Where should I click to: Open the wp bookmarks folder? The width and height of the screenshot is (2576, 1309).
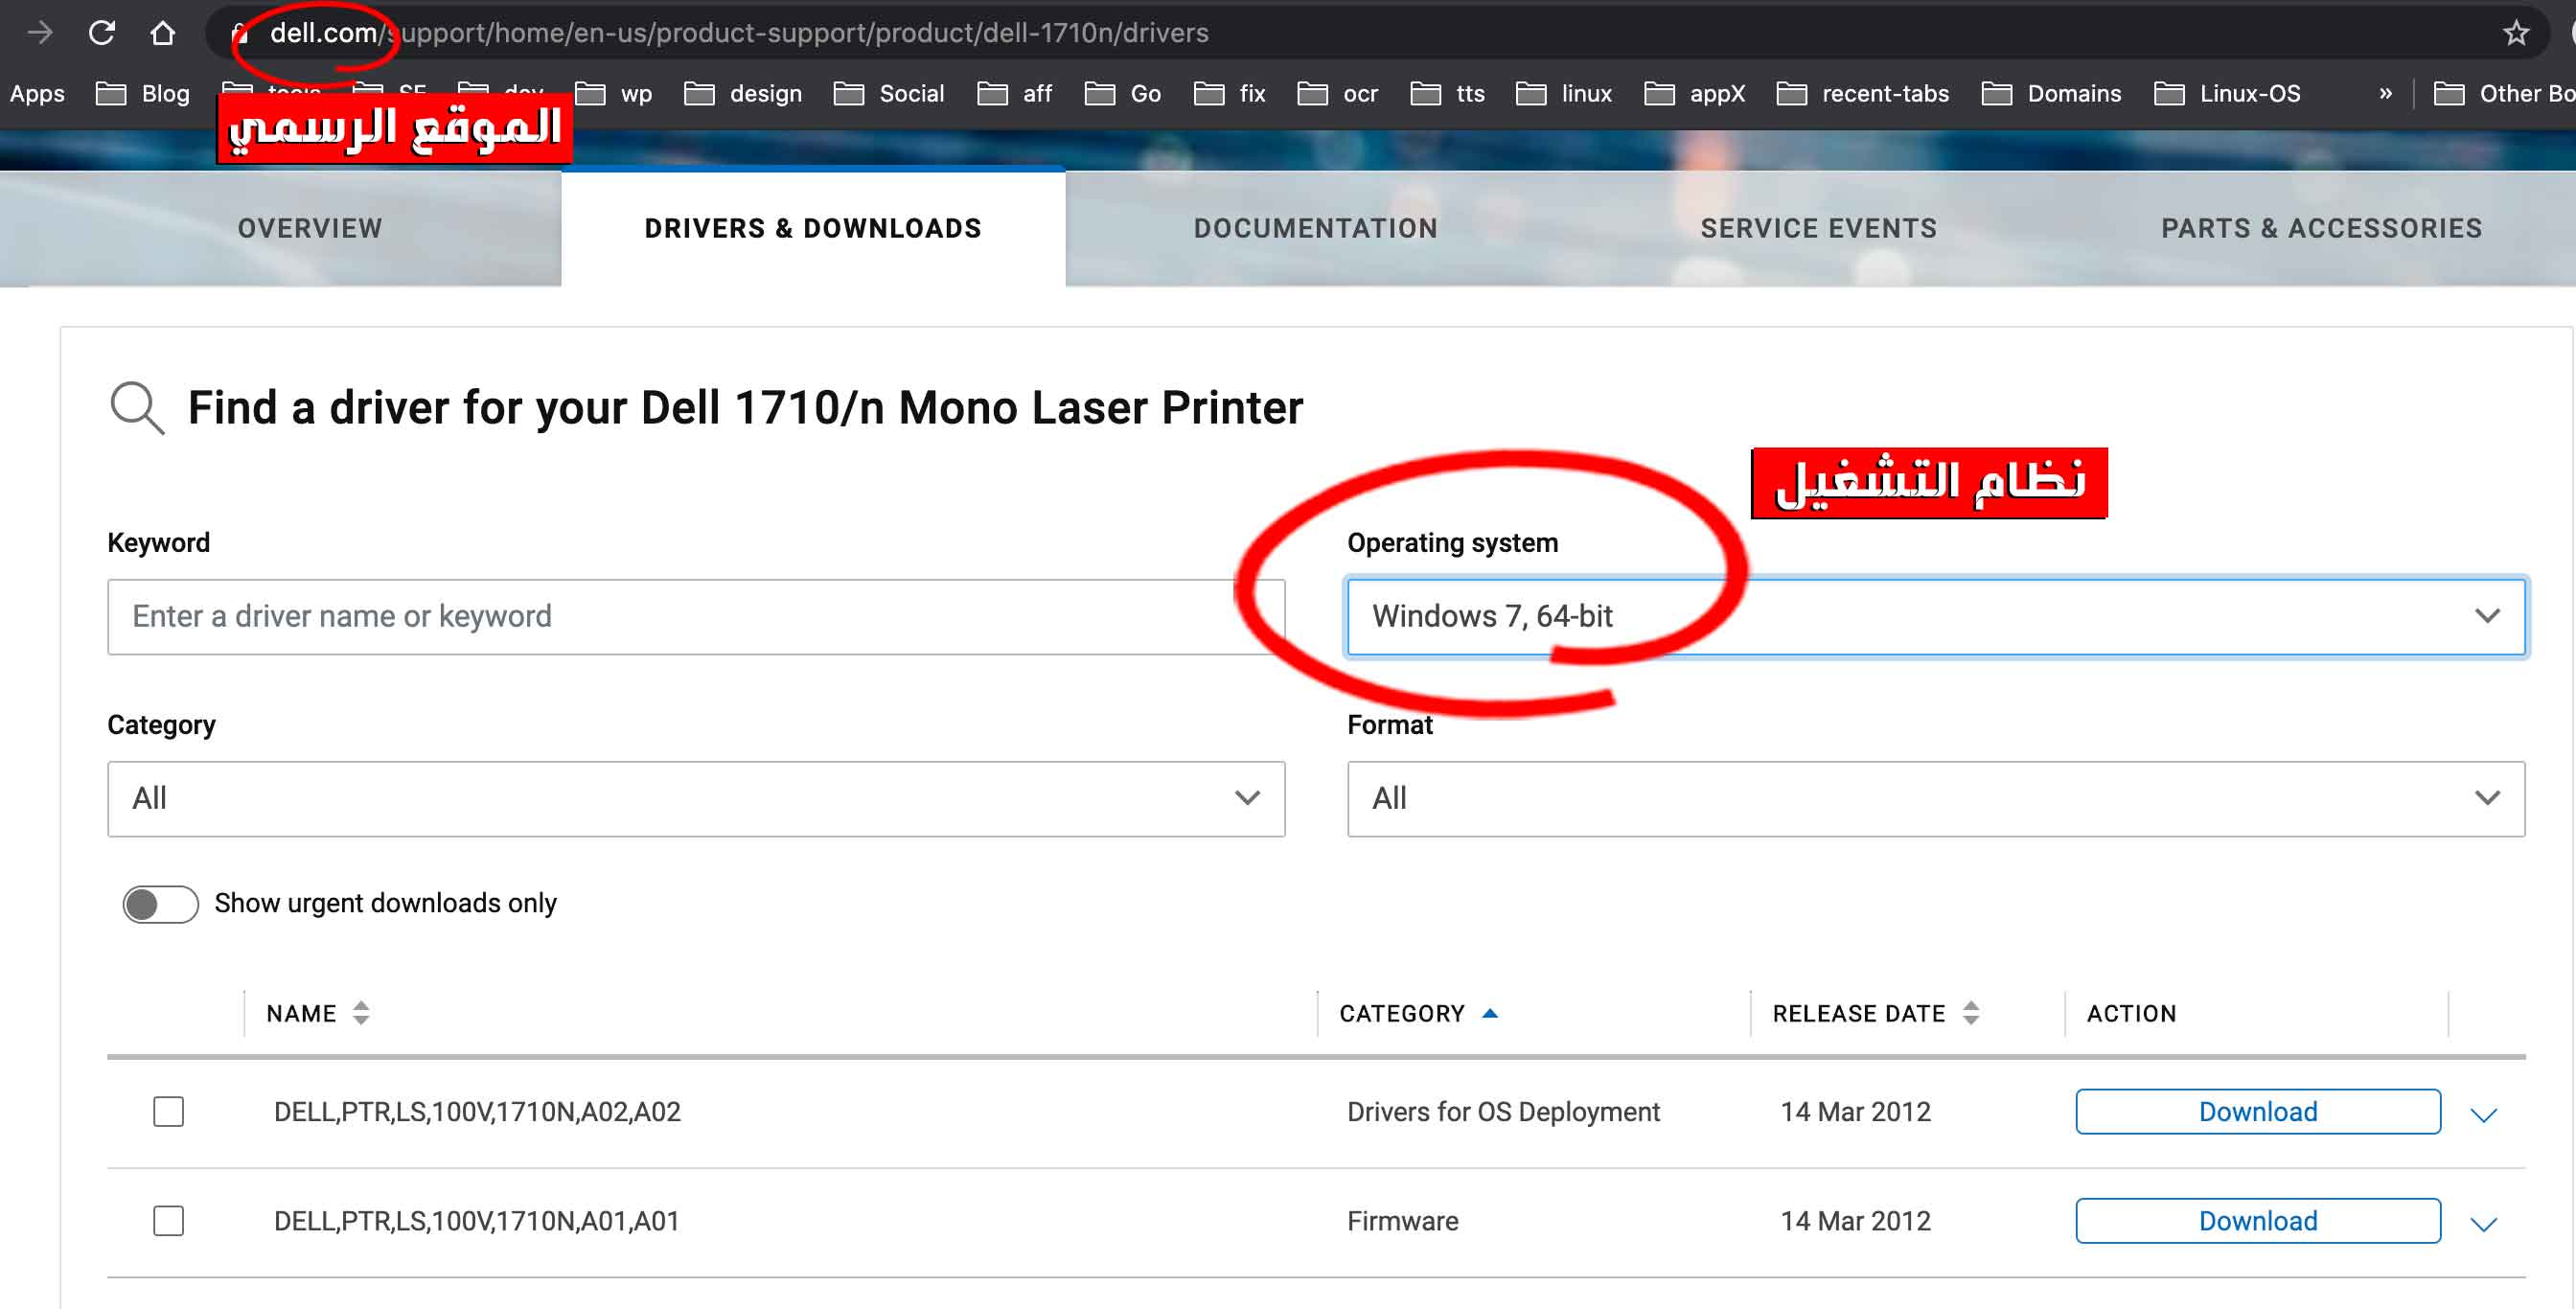point(614,93)
